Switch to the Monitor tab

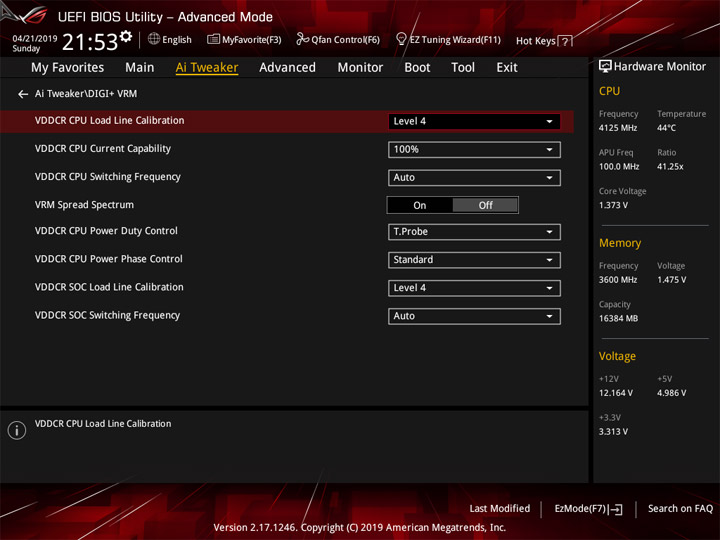(x=360, y=68)
